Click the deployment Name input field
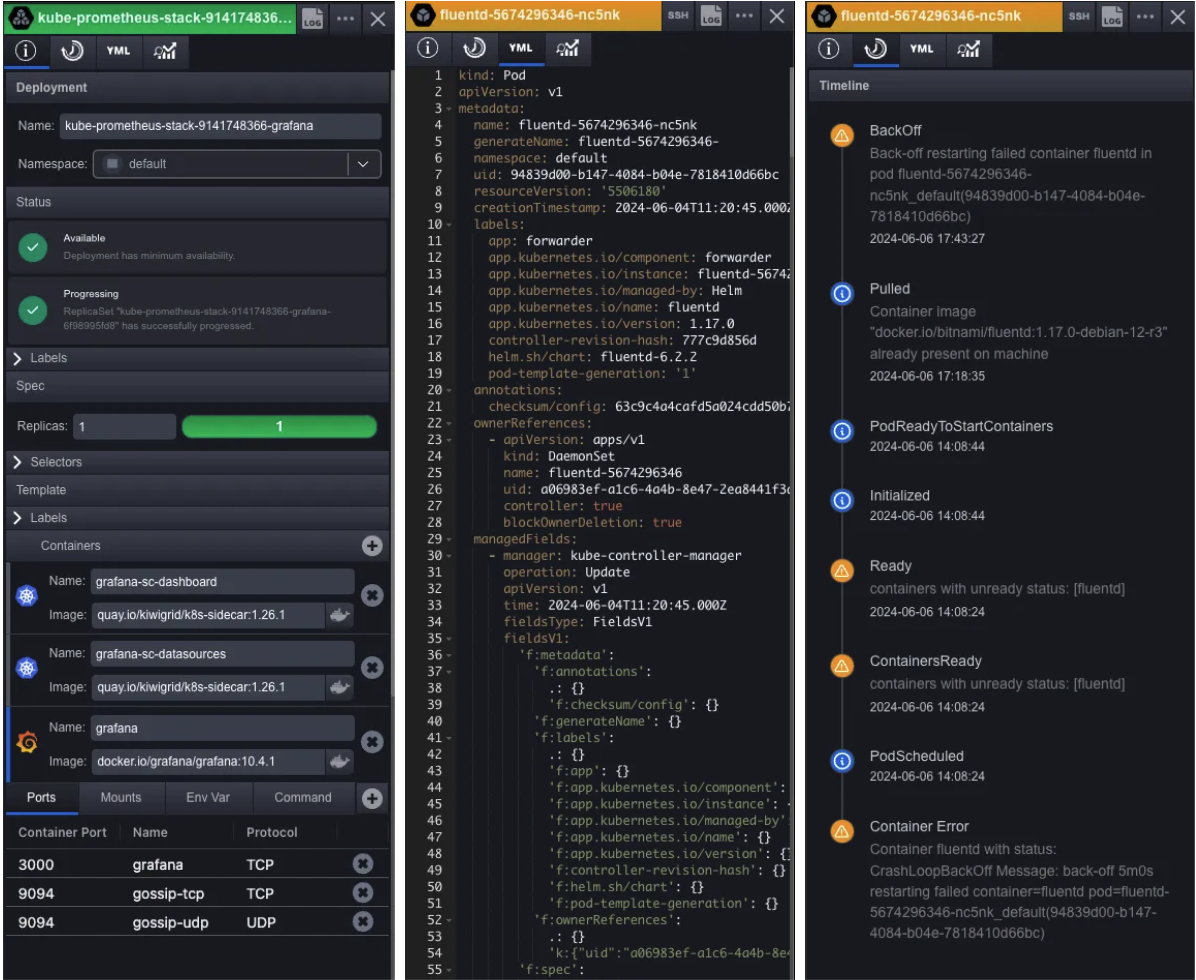The image size is (1196, 980). click(220, 126)
